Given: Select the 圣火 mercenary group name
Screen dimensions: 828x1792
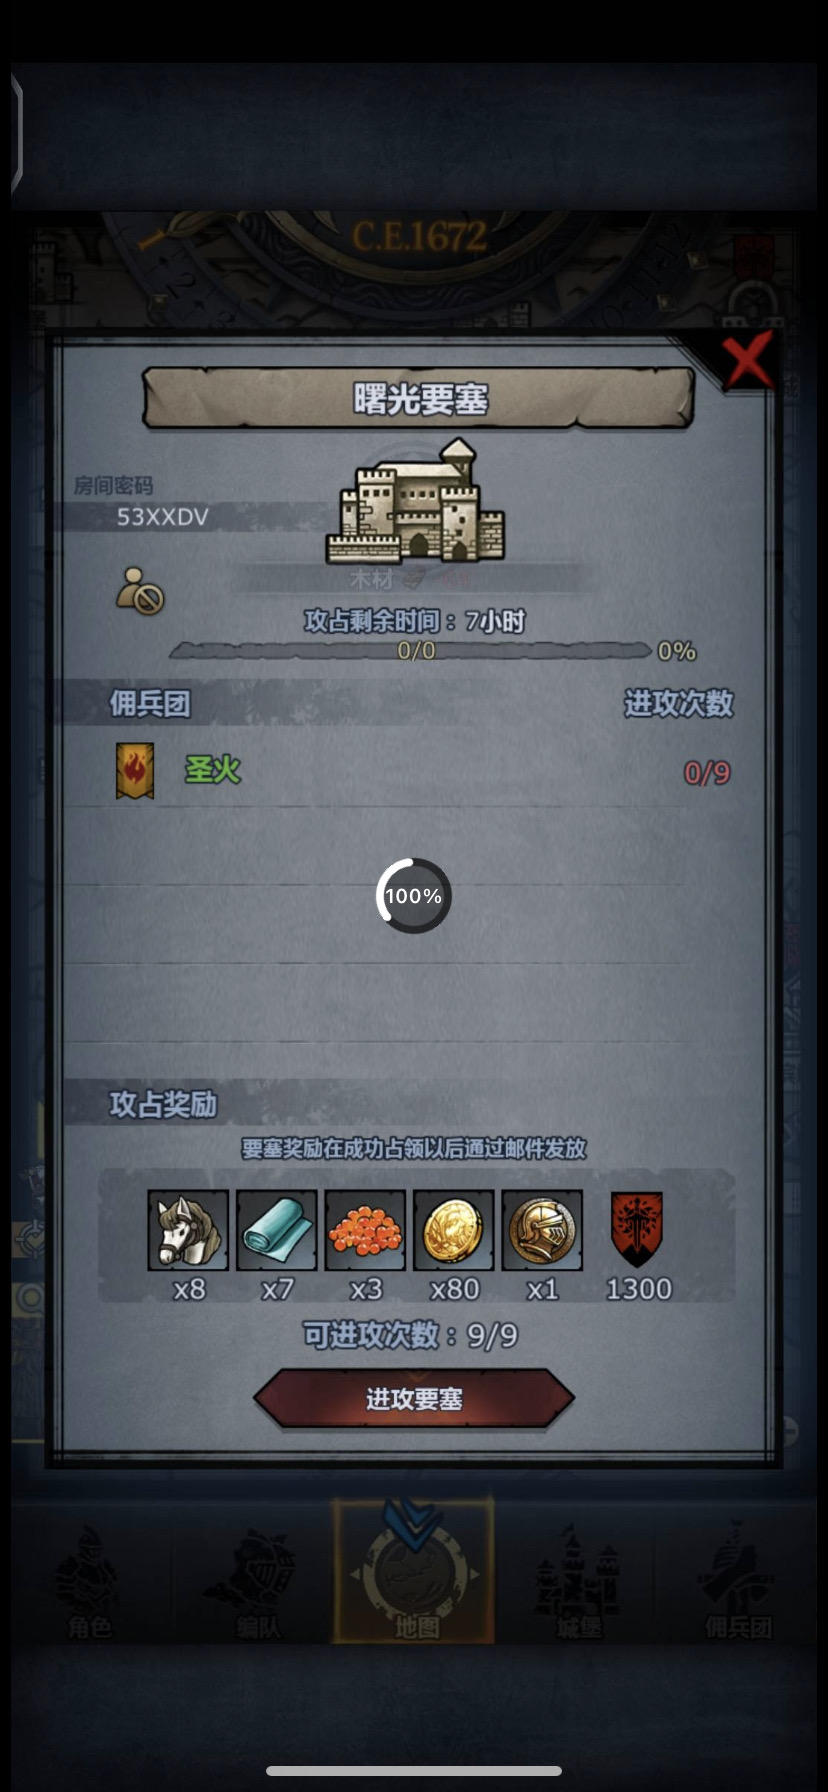Looking at the screenshot, I should click(212, 770).
